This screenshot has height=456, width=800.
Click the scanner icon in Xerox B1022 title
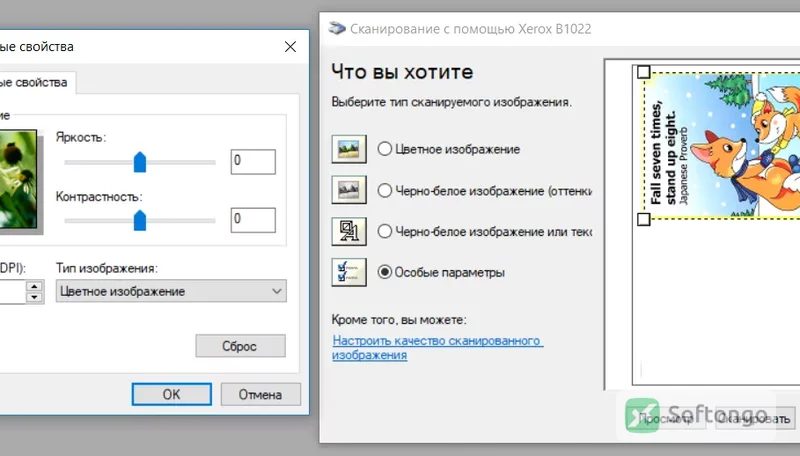coord(337,28)
